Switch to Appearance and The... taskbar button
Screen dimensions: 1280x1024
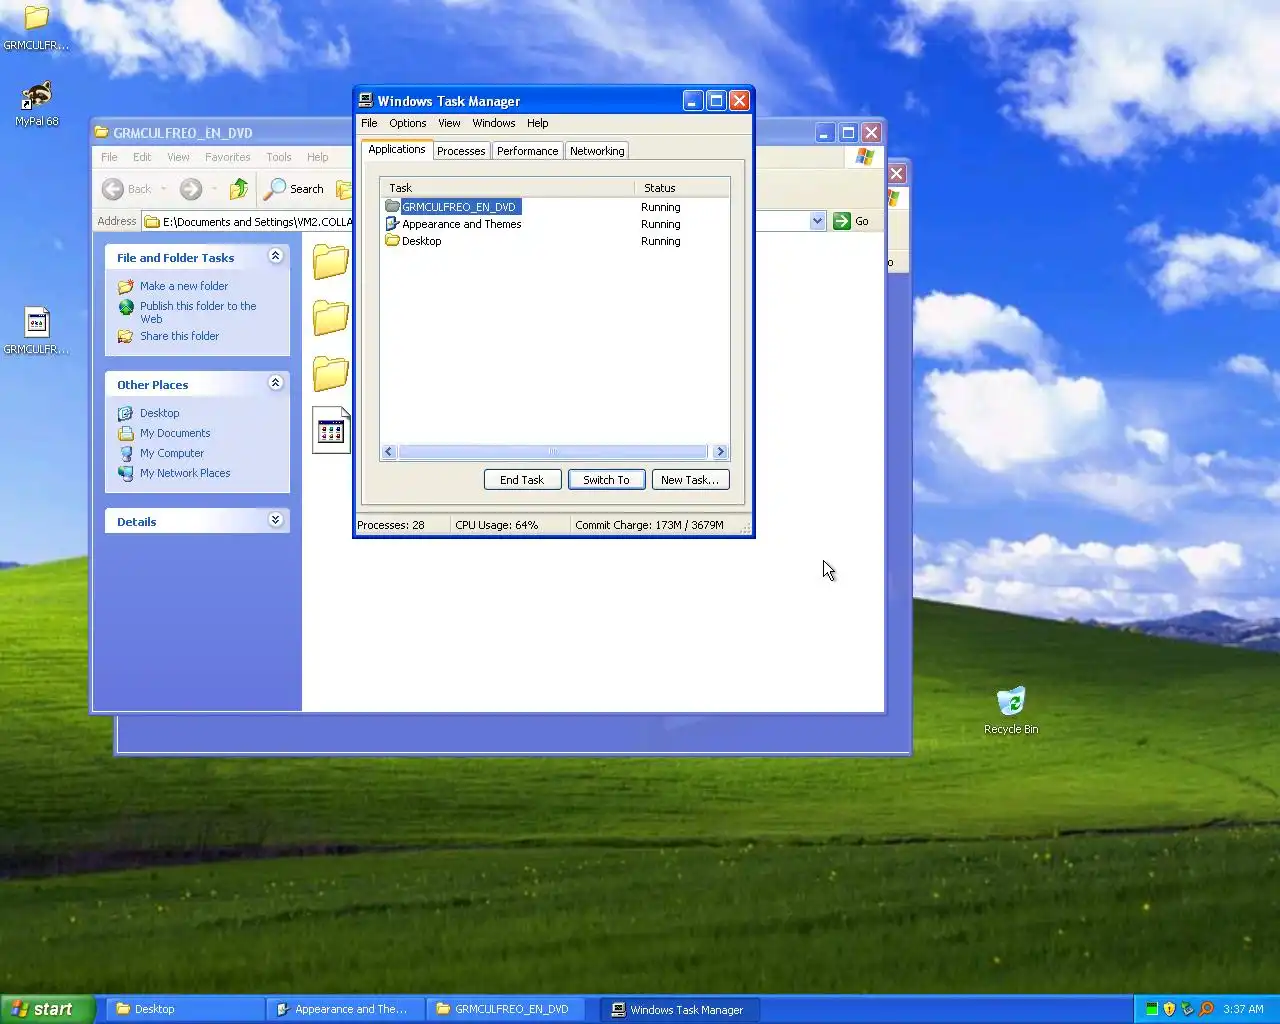[x=344, y=1009]
